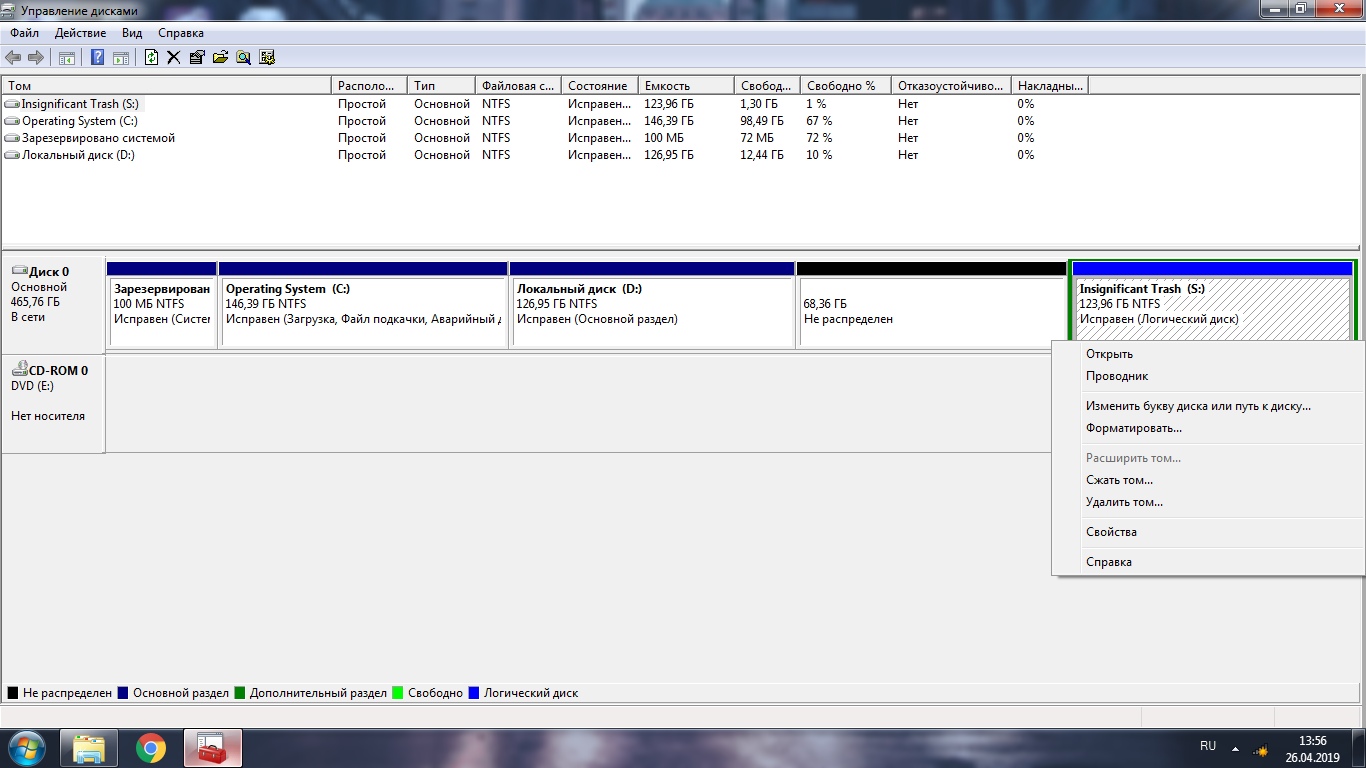Sort by the Том column header
The image size is (1366, 768).
pos(166,86)
